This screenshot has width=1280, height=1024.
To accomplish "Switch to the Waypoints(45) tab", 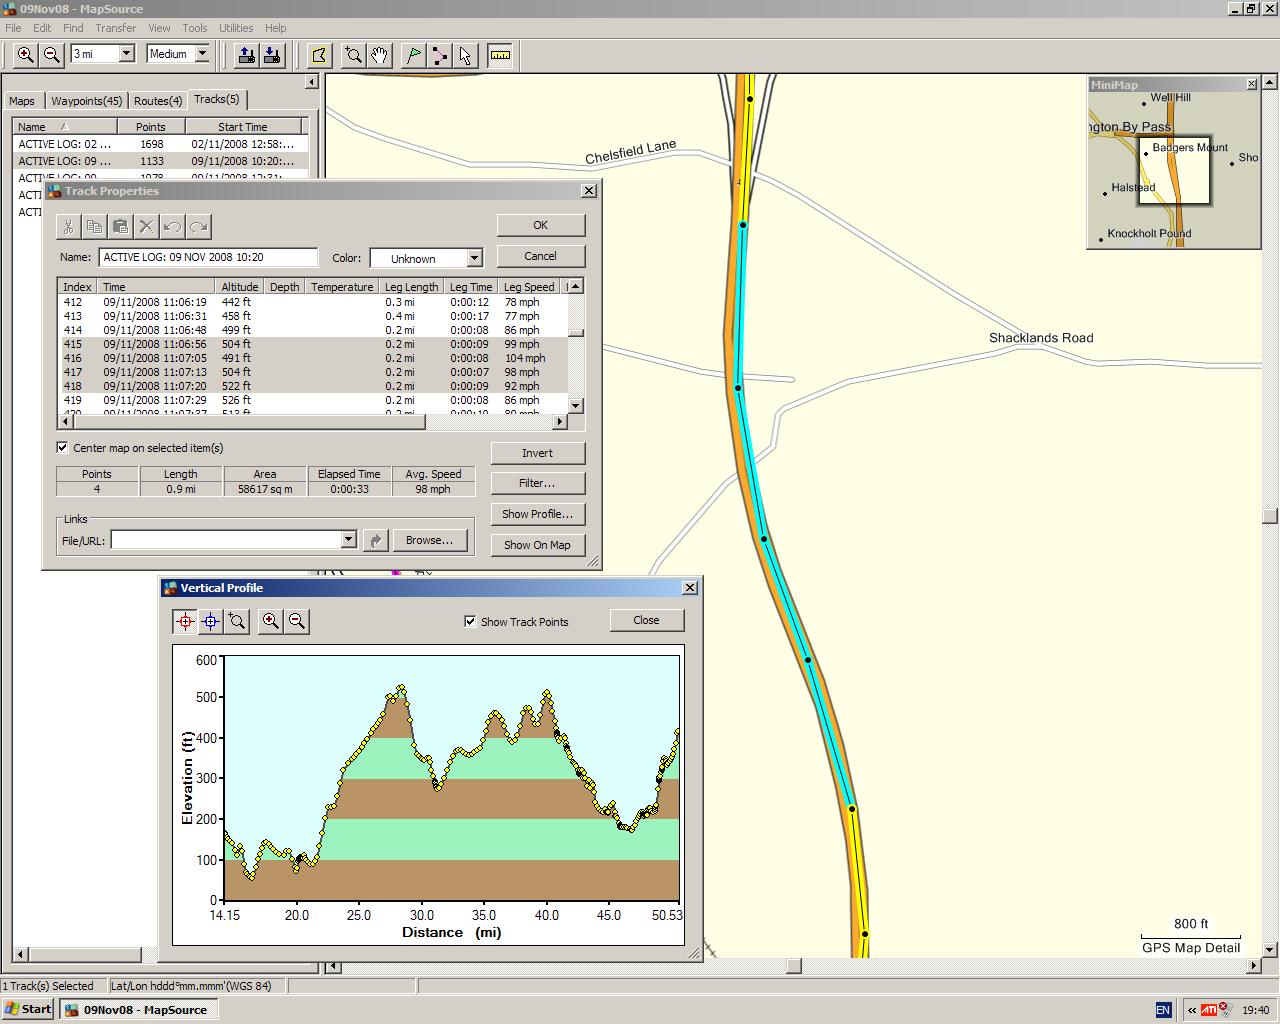I will click(x=86, y=101).
